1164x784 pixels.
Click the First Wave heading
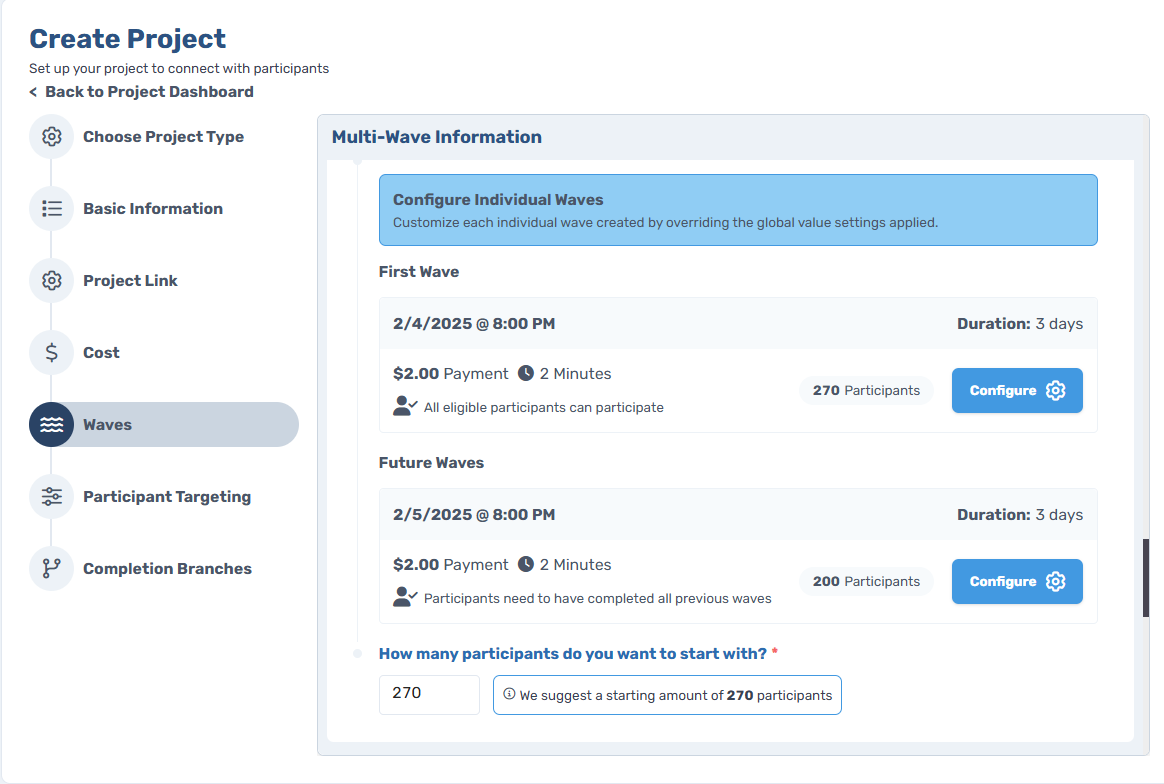click(x=419, y=272)
